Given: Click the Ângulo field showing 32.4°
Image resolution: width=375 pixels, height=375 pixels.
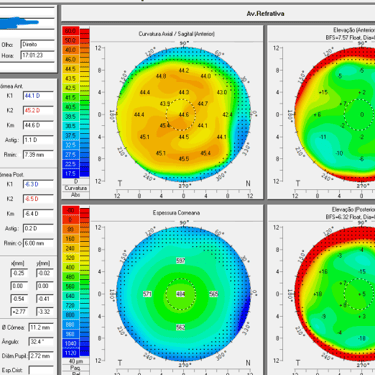Looking at the screenshot, I should coord(41,342).
